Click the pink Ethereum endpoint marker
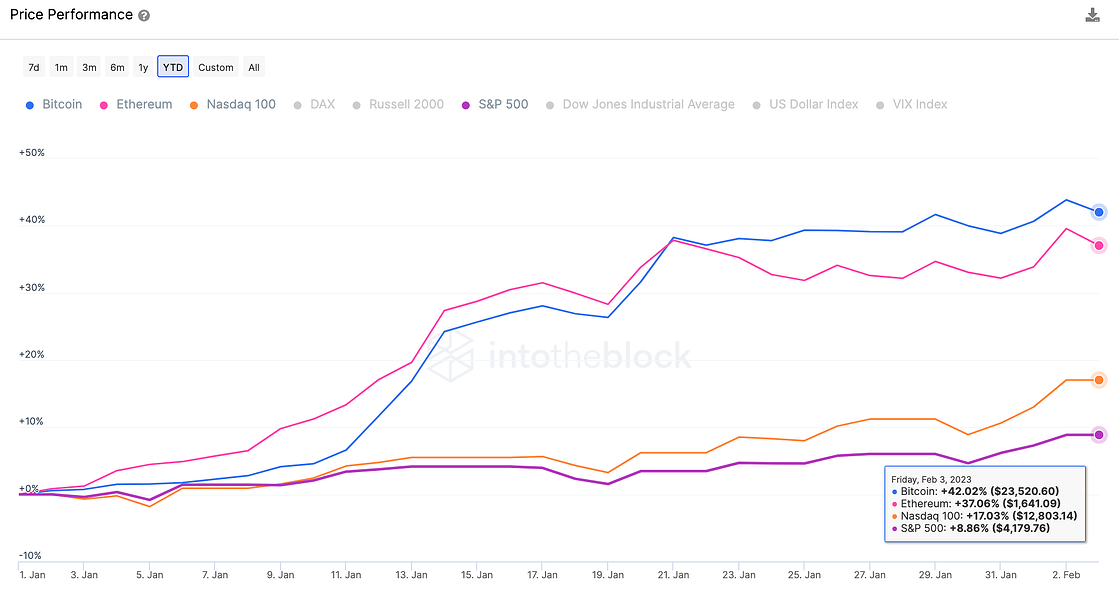This screenshot has height=590, width=1119. pyautogui.click(x=1099, y=245)
